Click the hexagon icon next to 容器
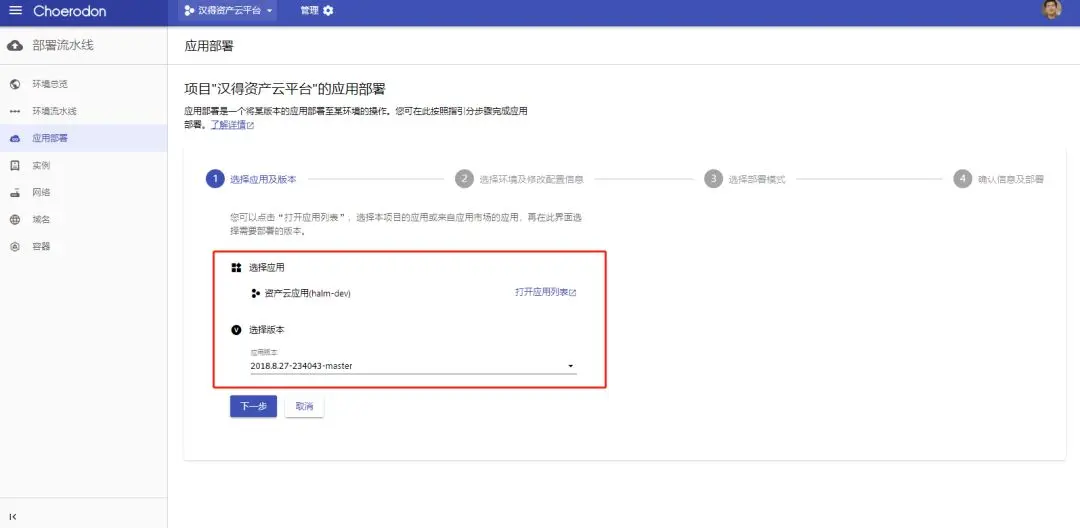1080x528 pixels. coord(14,246)
